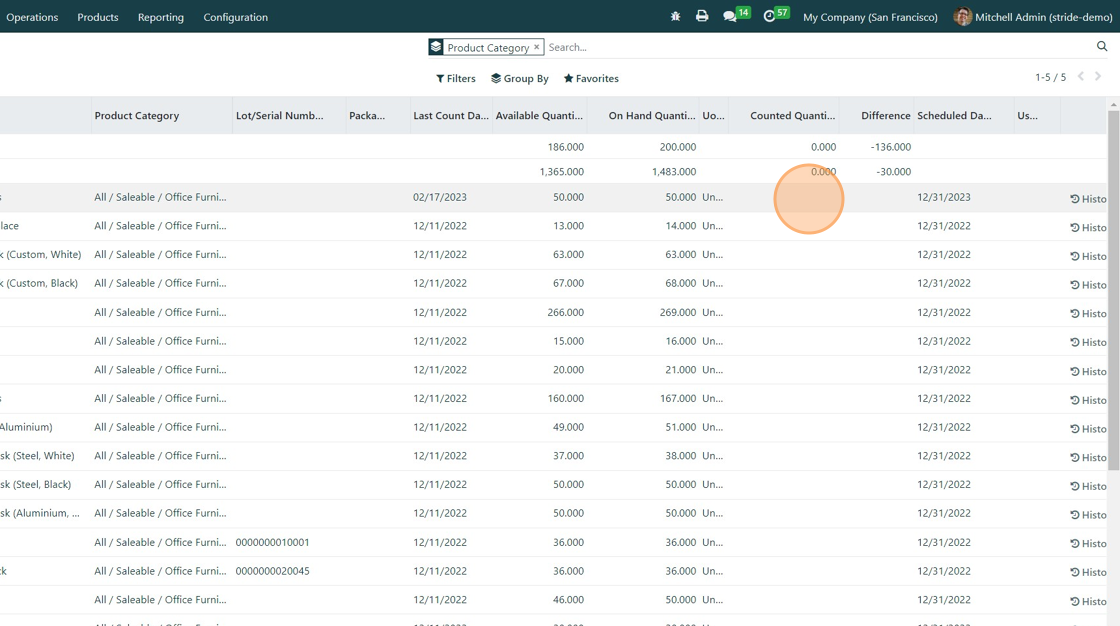
Task: Switch company via My Company (San Francisco)
Action: (x=870, y=17)
